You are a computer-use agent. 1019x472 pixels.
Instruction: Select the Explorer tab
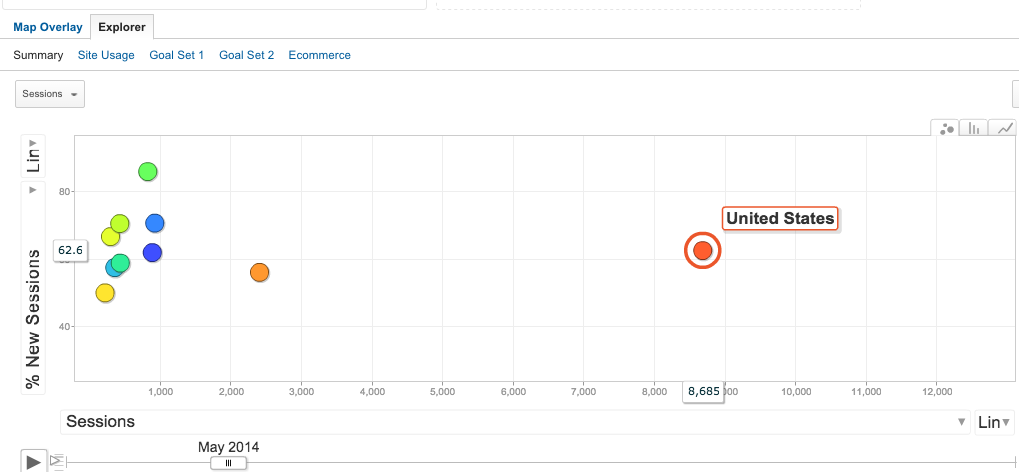[122, 27]
